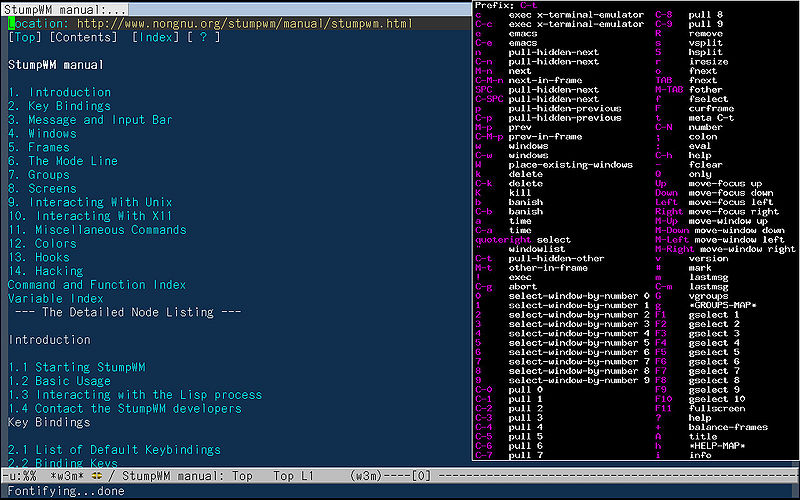Image resolution: width=800 pixels, height=500 pixels.
Task: Click the 'next-in-frame' command entry
Action: pos(545,81)
